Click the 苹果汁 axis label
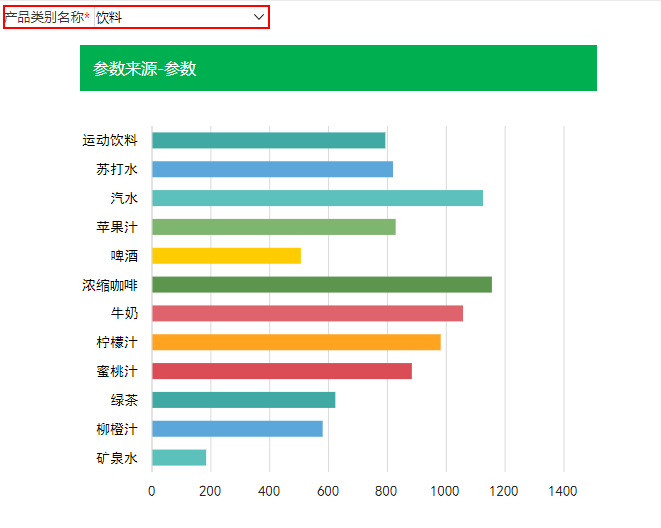The width and height of the screenshot is (661, 528). (117, 227)
